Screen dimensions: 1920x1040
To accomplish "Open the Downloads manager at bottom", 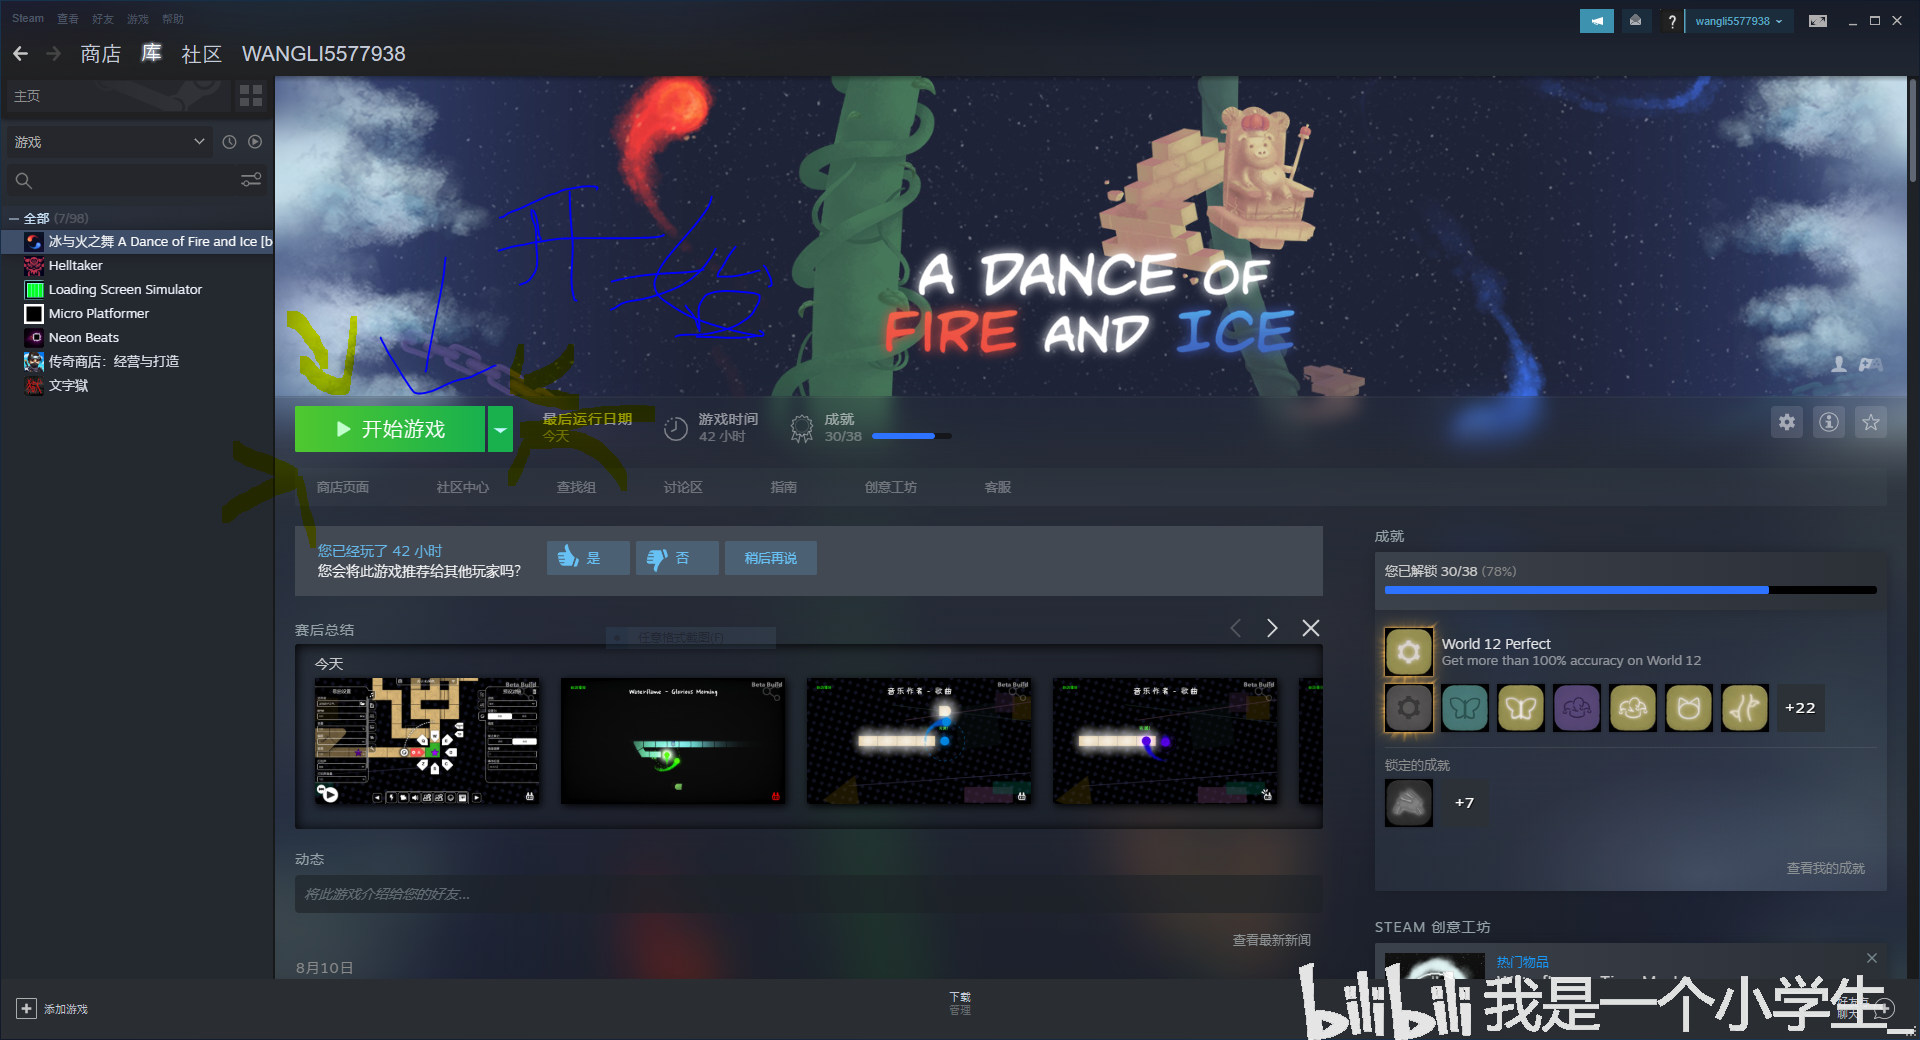I will 960,1003.
